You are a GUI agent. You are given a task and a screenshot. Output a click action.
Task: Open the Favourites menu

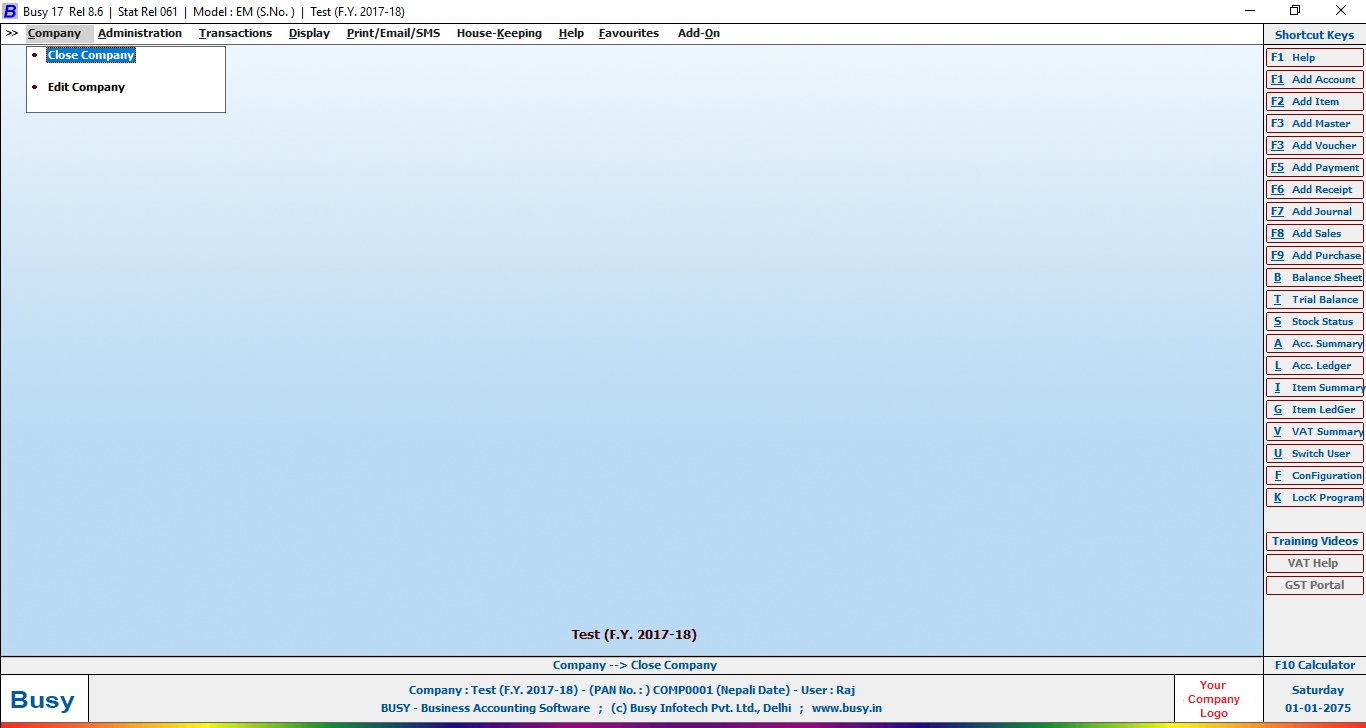pyautogui.click(x=629, y=33)
